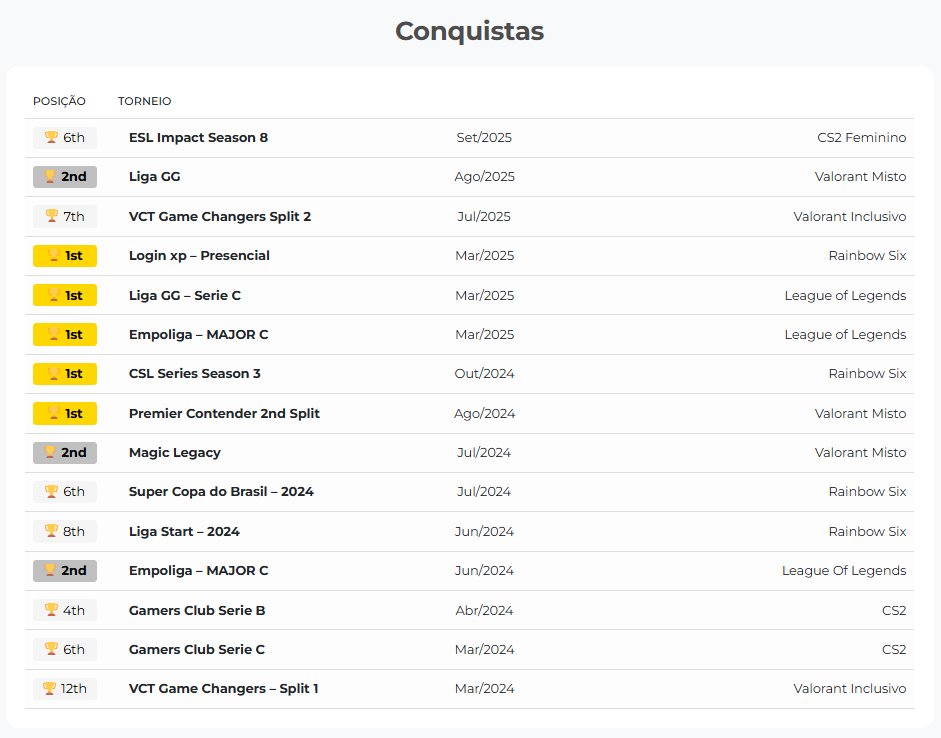Click 8th position label
941x738 pixels.
click(x=74, y=531)
